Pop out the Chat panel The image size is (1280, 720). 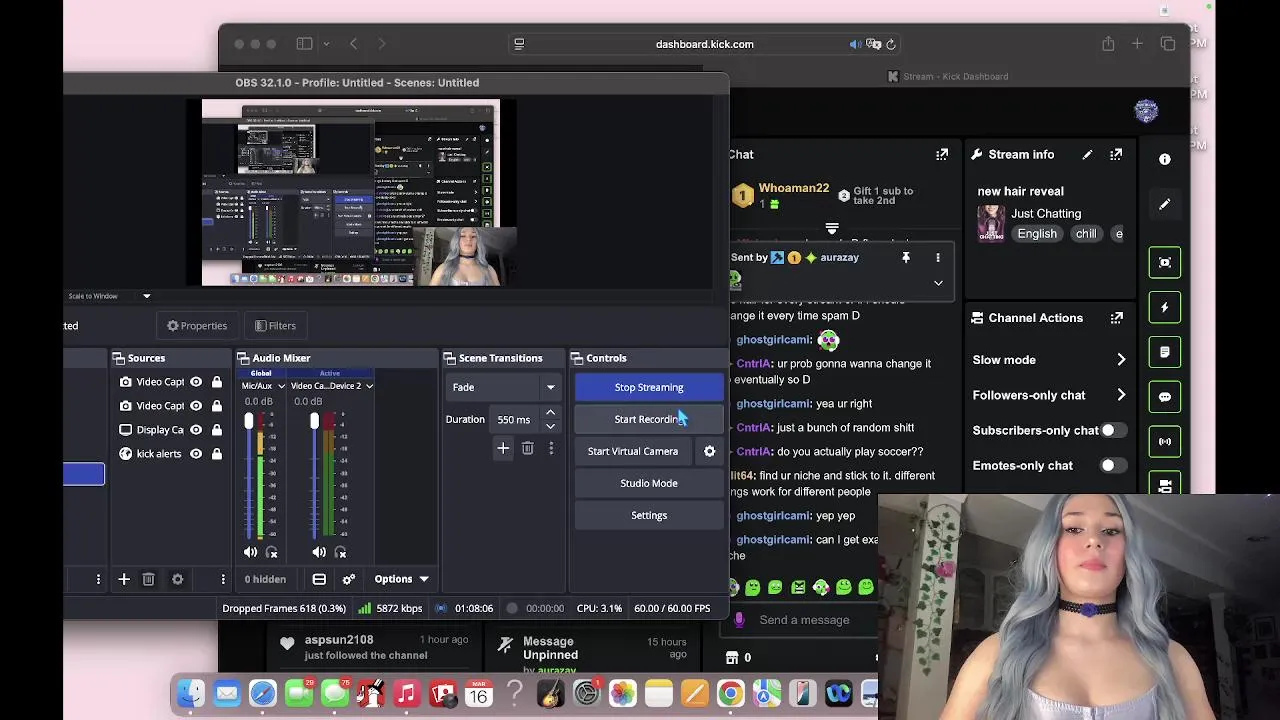point(942,154)
